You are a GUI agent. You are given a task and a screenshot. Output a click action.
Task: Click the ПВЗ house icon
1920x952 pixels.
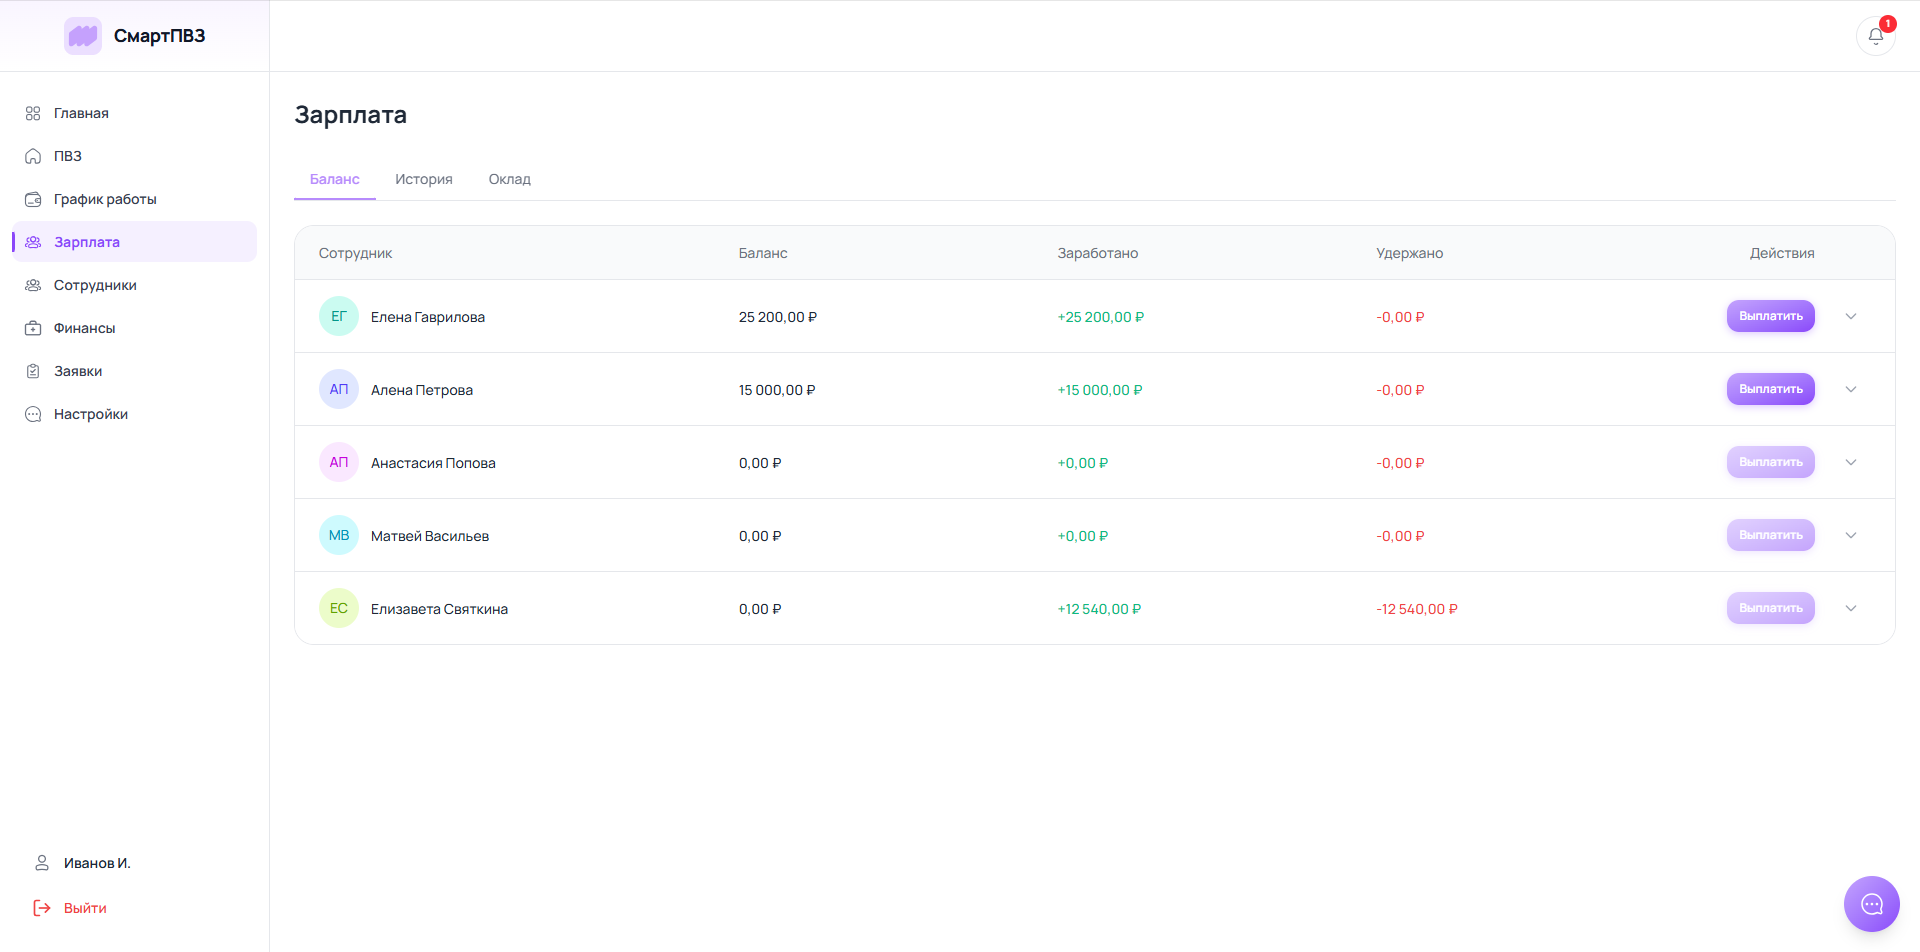click(33, 156)
